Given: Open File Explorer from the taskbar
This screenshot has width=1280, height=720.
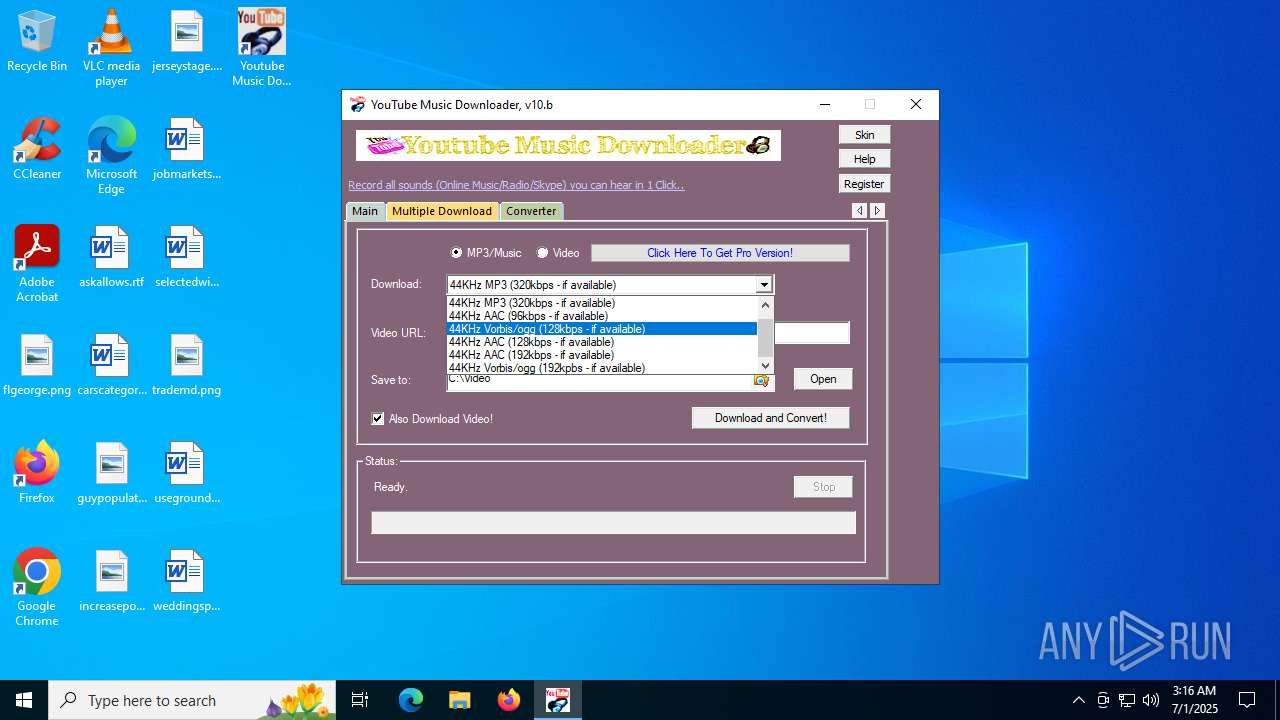Looking at the screenshot, I should [459, 700].
